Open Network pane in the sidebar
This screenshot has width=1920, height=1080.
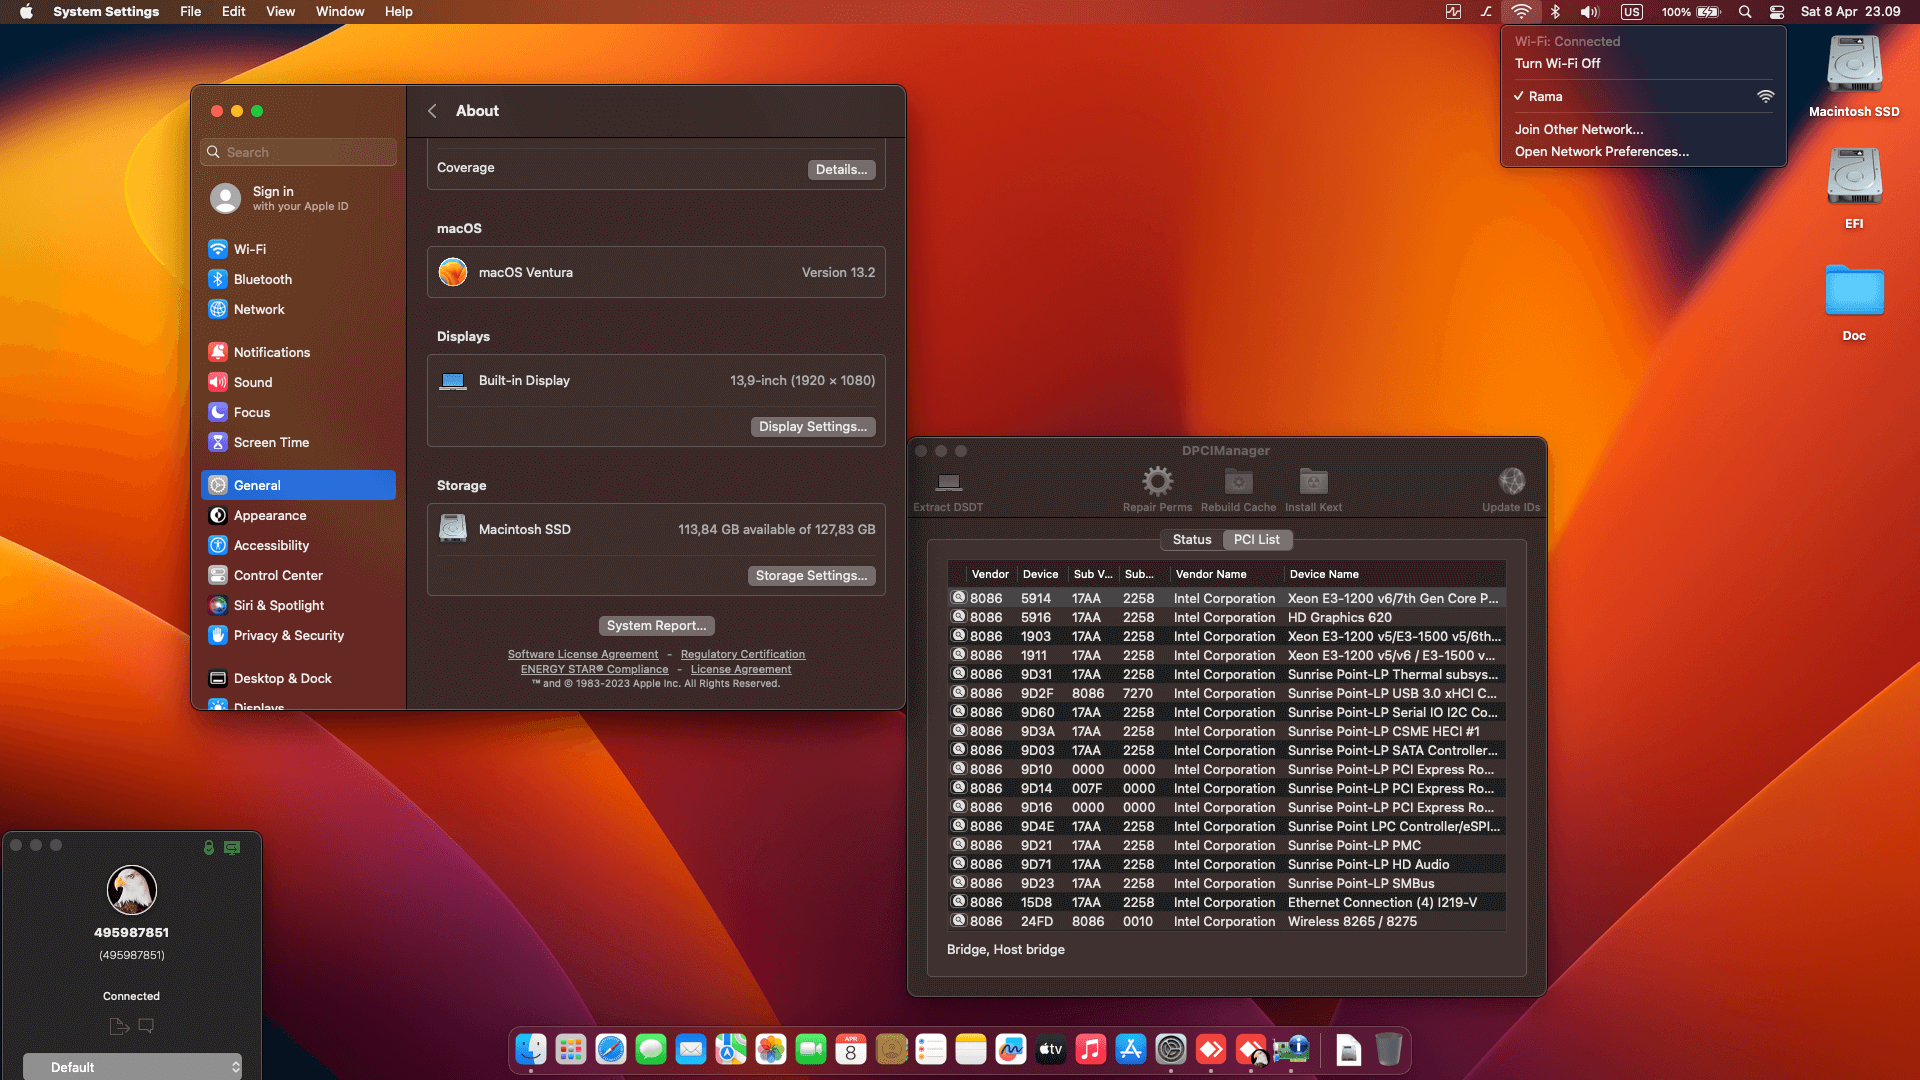coord(298,309)
